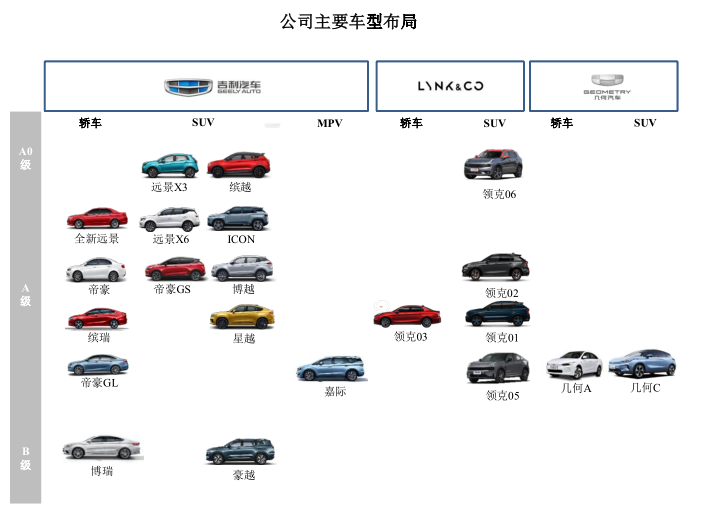Select the teal 远景X3 car image
The image size is (711, 514).
(170, 165)
